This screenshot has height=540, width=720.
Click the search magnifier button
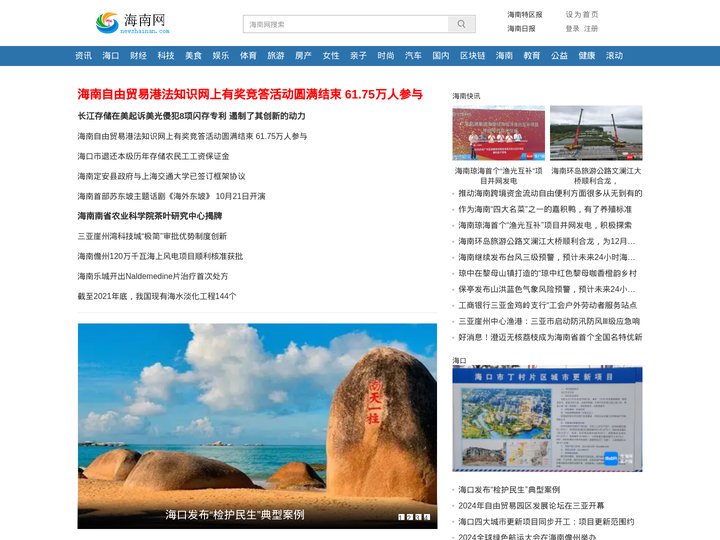click(461, 24)
